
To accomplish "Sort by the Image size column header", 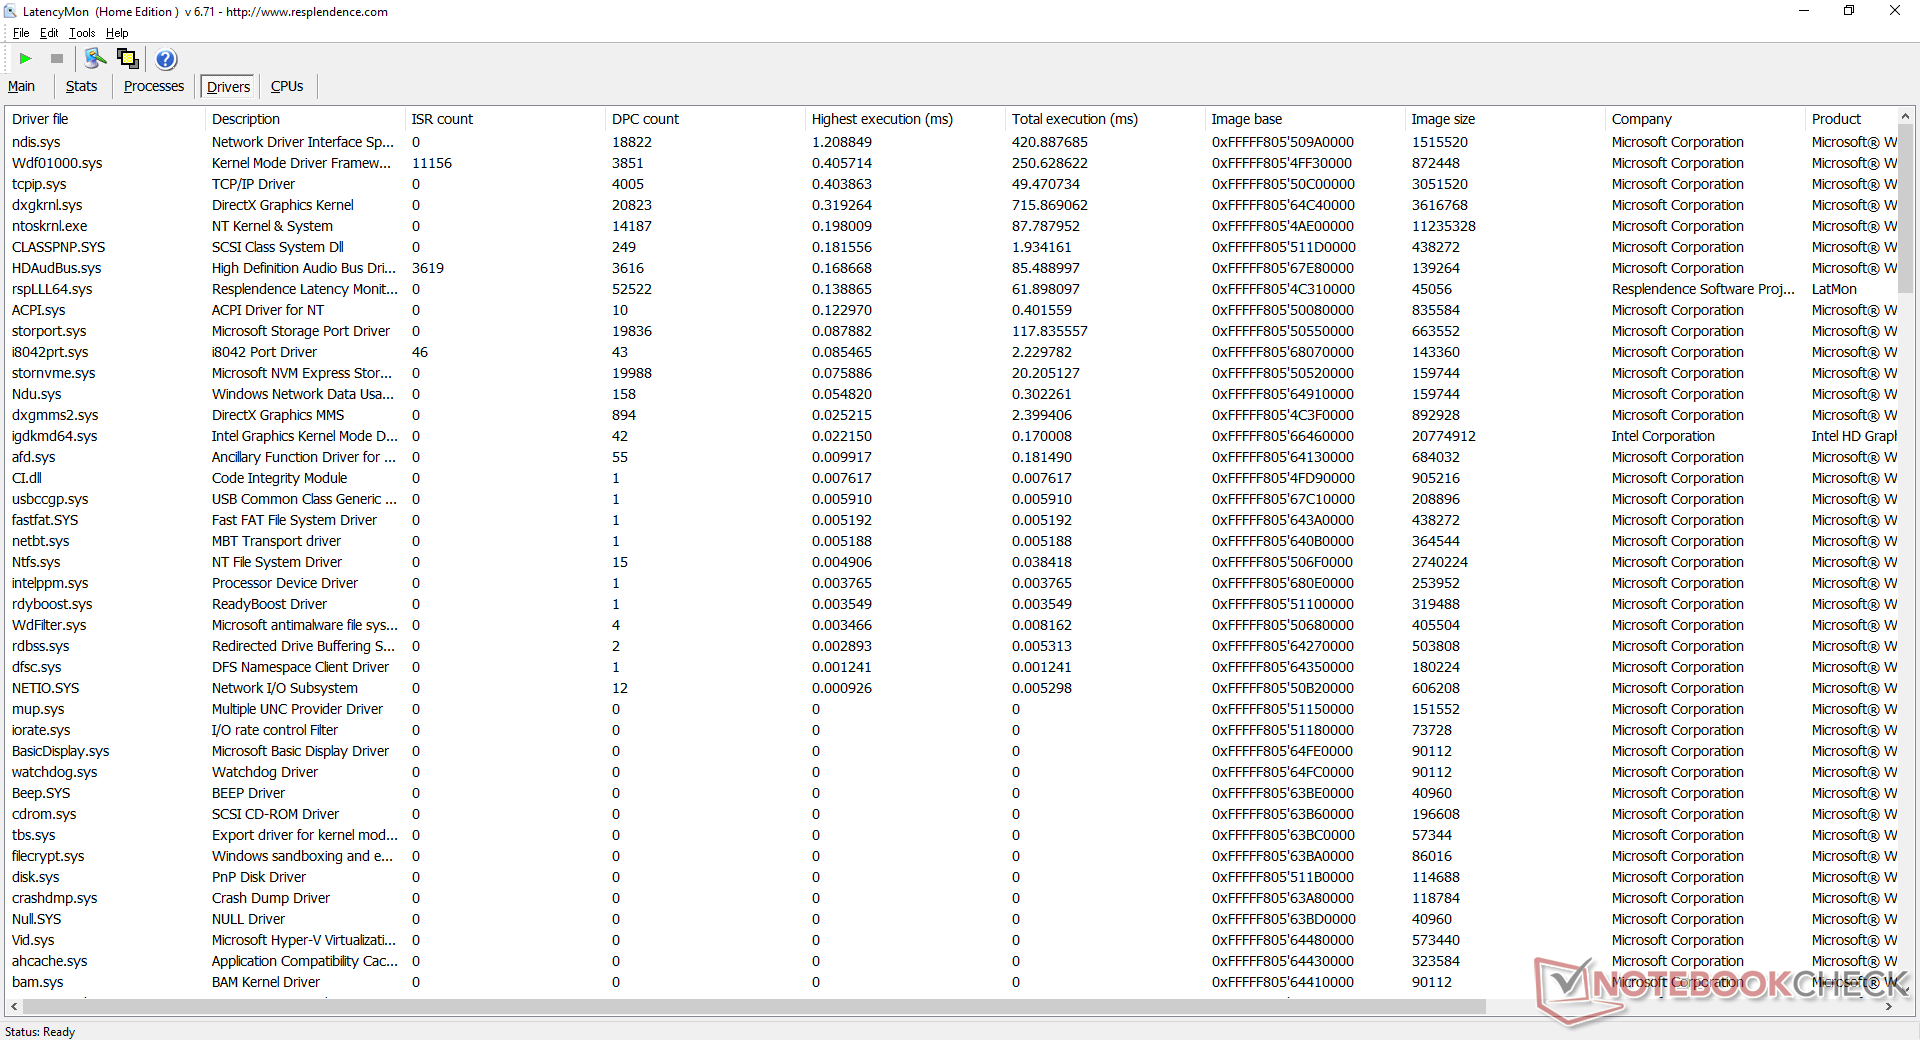I will (x=1505, y=119).
